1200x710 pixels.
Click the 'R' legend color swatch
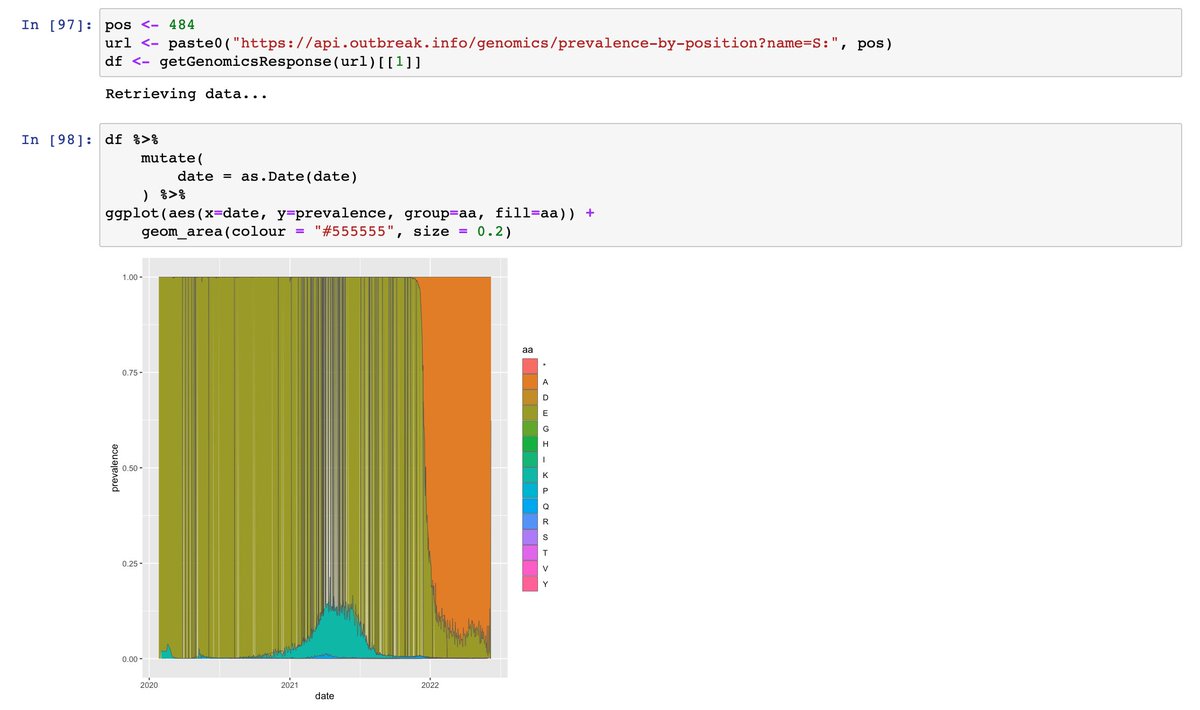[x=530, y=522]
